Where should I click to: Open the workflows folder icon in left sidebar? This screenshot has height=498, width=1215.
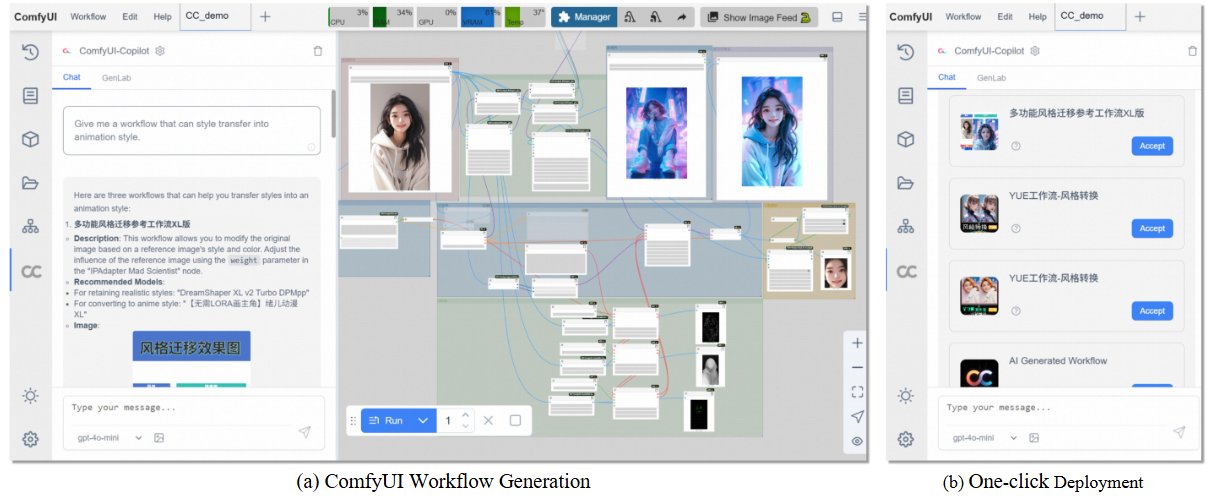(30, 183)
